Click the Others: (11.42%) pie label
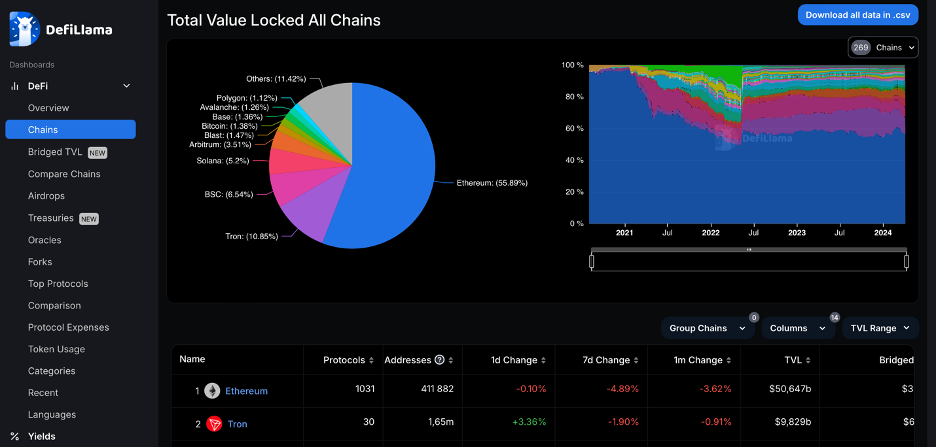This screenshot has height=448, width=936. point(276,79)
